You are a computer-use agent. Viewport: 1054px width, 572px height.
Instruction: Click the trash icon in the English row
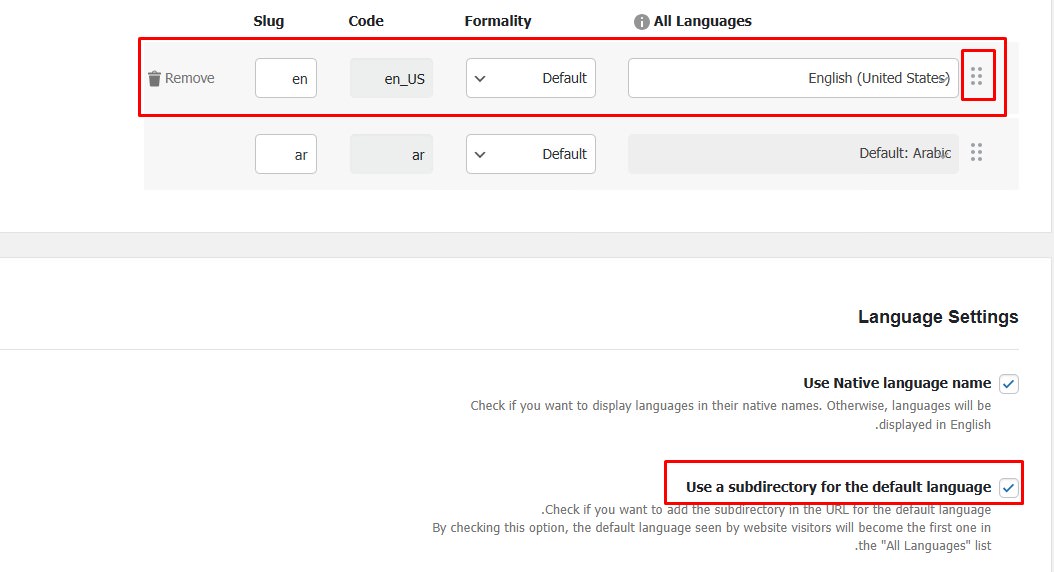(154, 78)
